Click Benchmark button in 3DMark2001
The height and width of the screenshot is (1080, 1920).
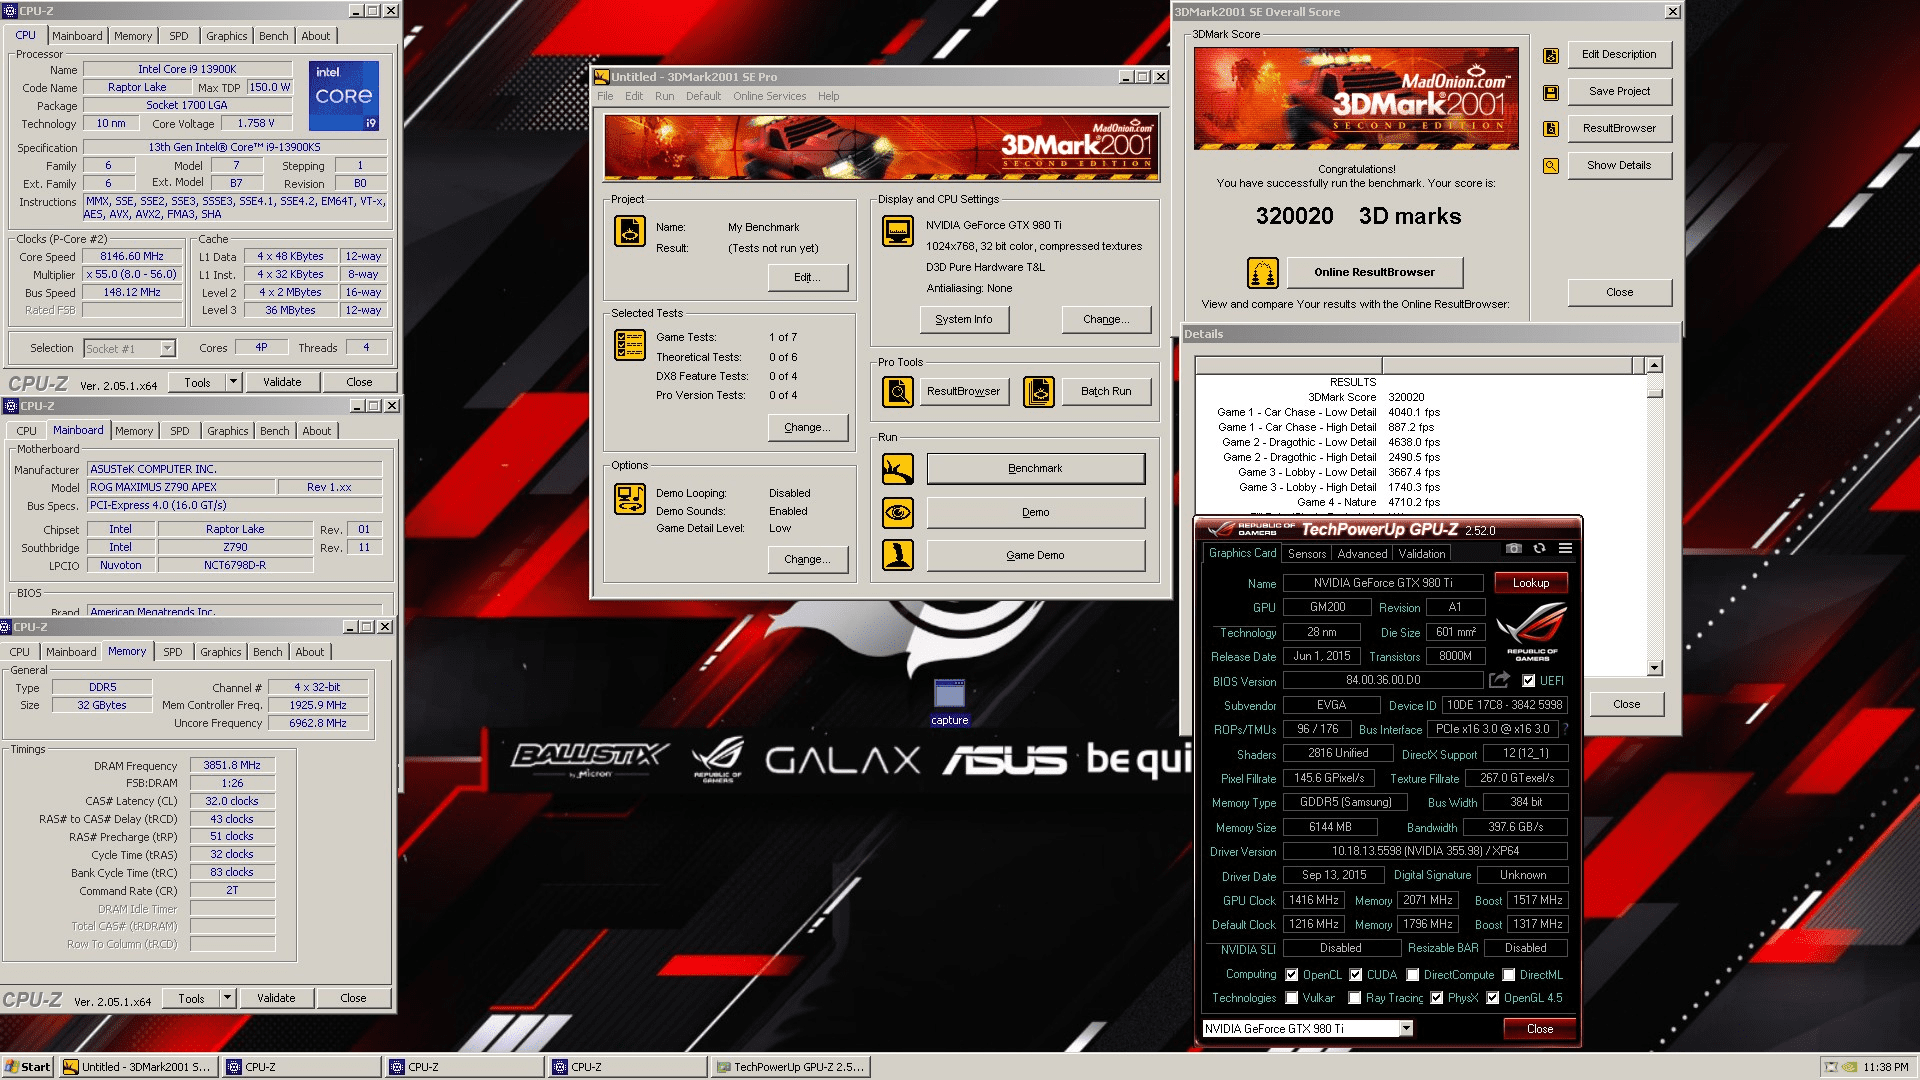[x=1035, y=469]
